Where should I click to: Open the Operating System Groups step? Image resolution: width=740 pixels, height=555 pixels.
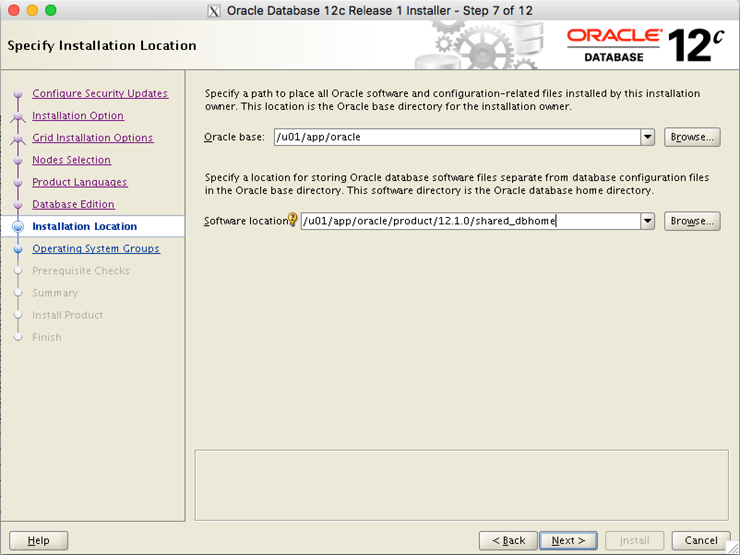(96, 249)
